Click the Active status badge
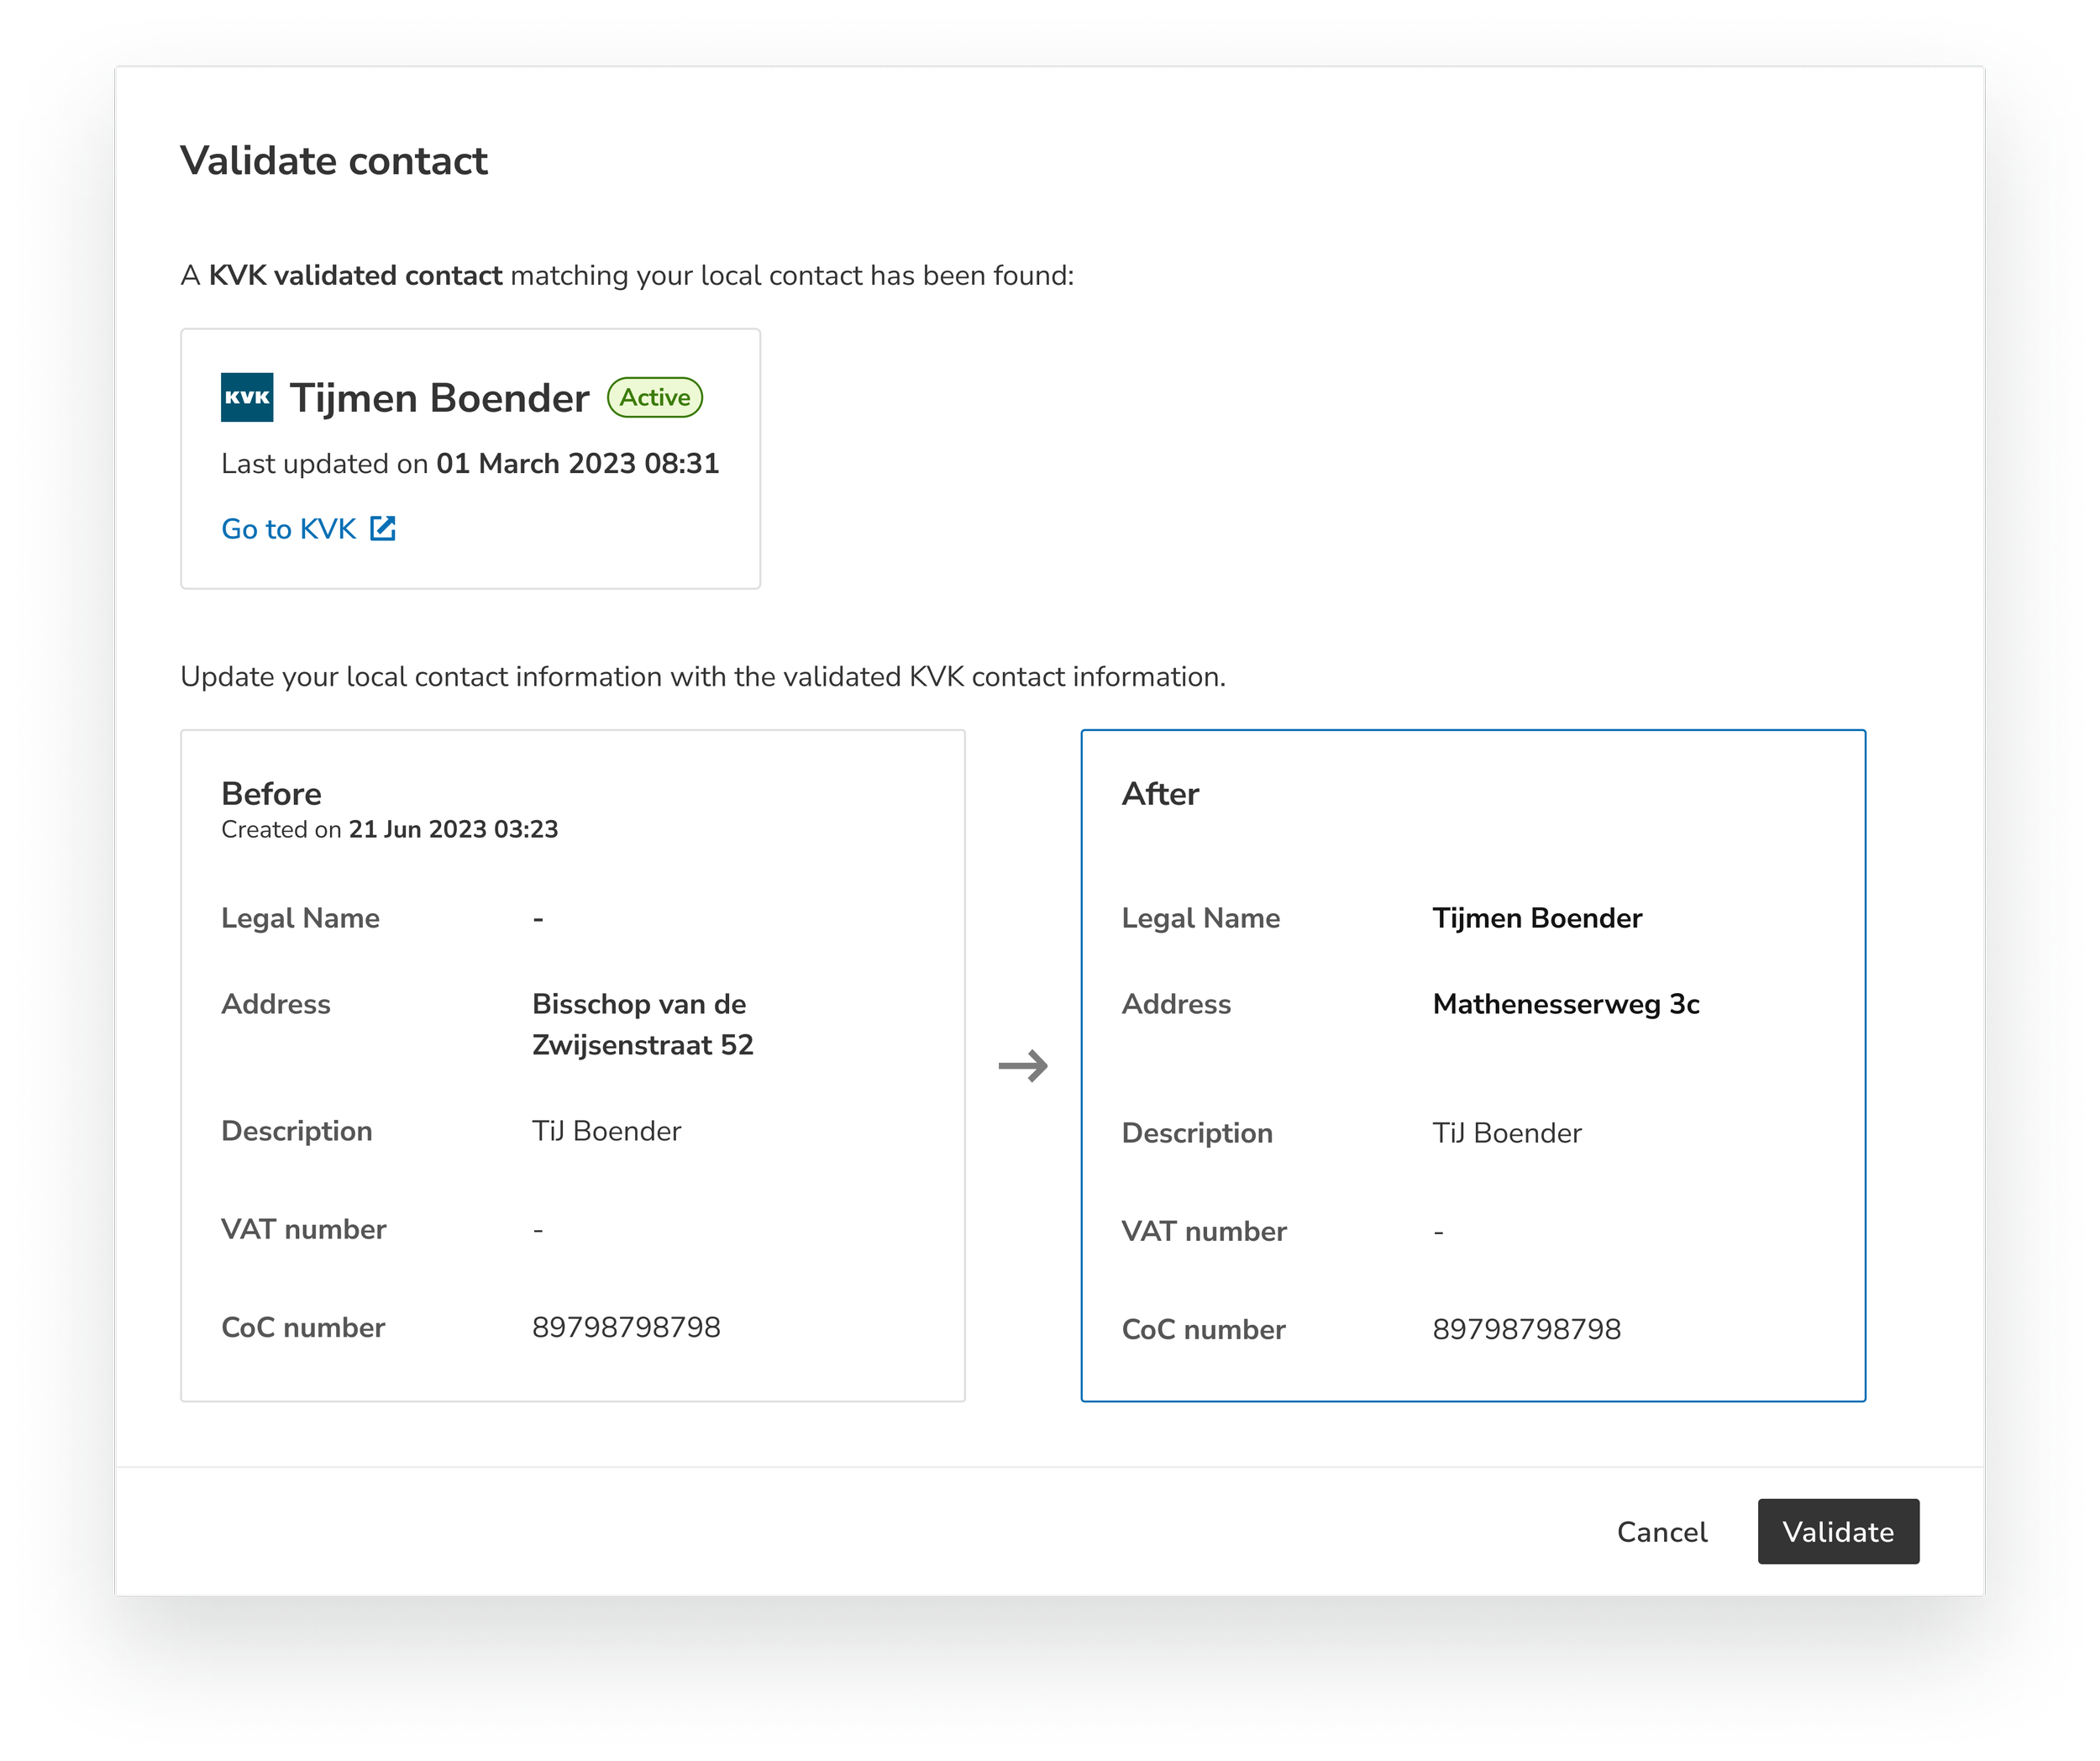The width and height of the screenshot is (2100, 1761). pyautogui.click(x=655, y=397)
